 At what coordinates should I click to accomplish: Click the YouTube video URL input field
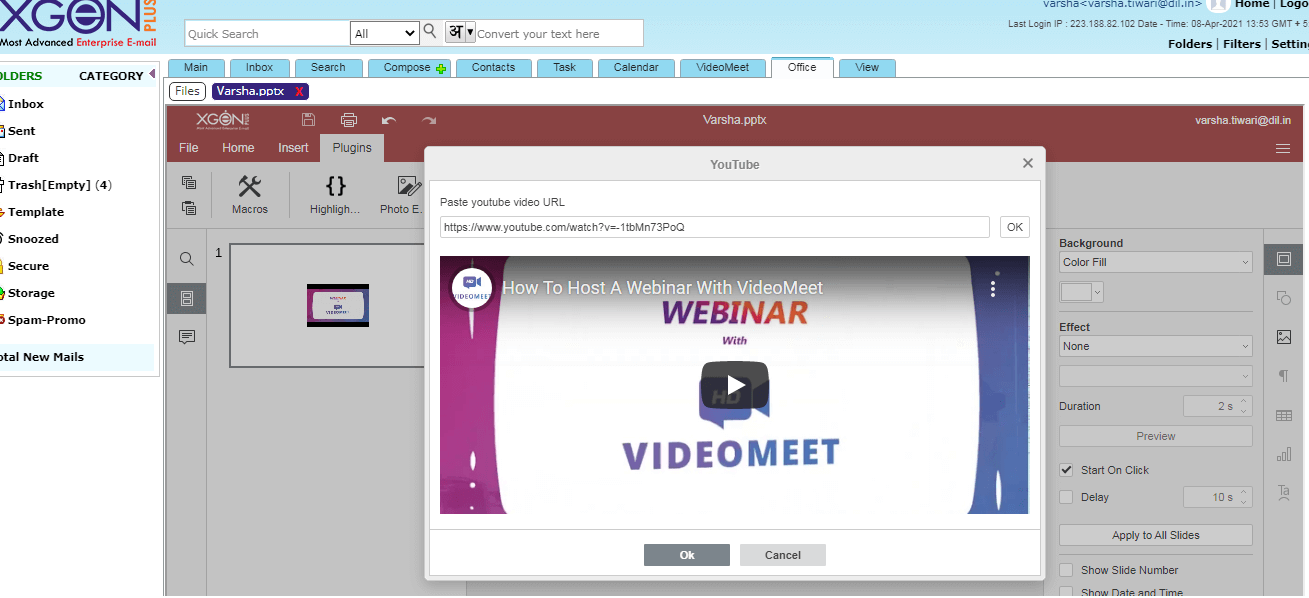click(715, 227)
